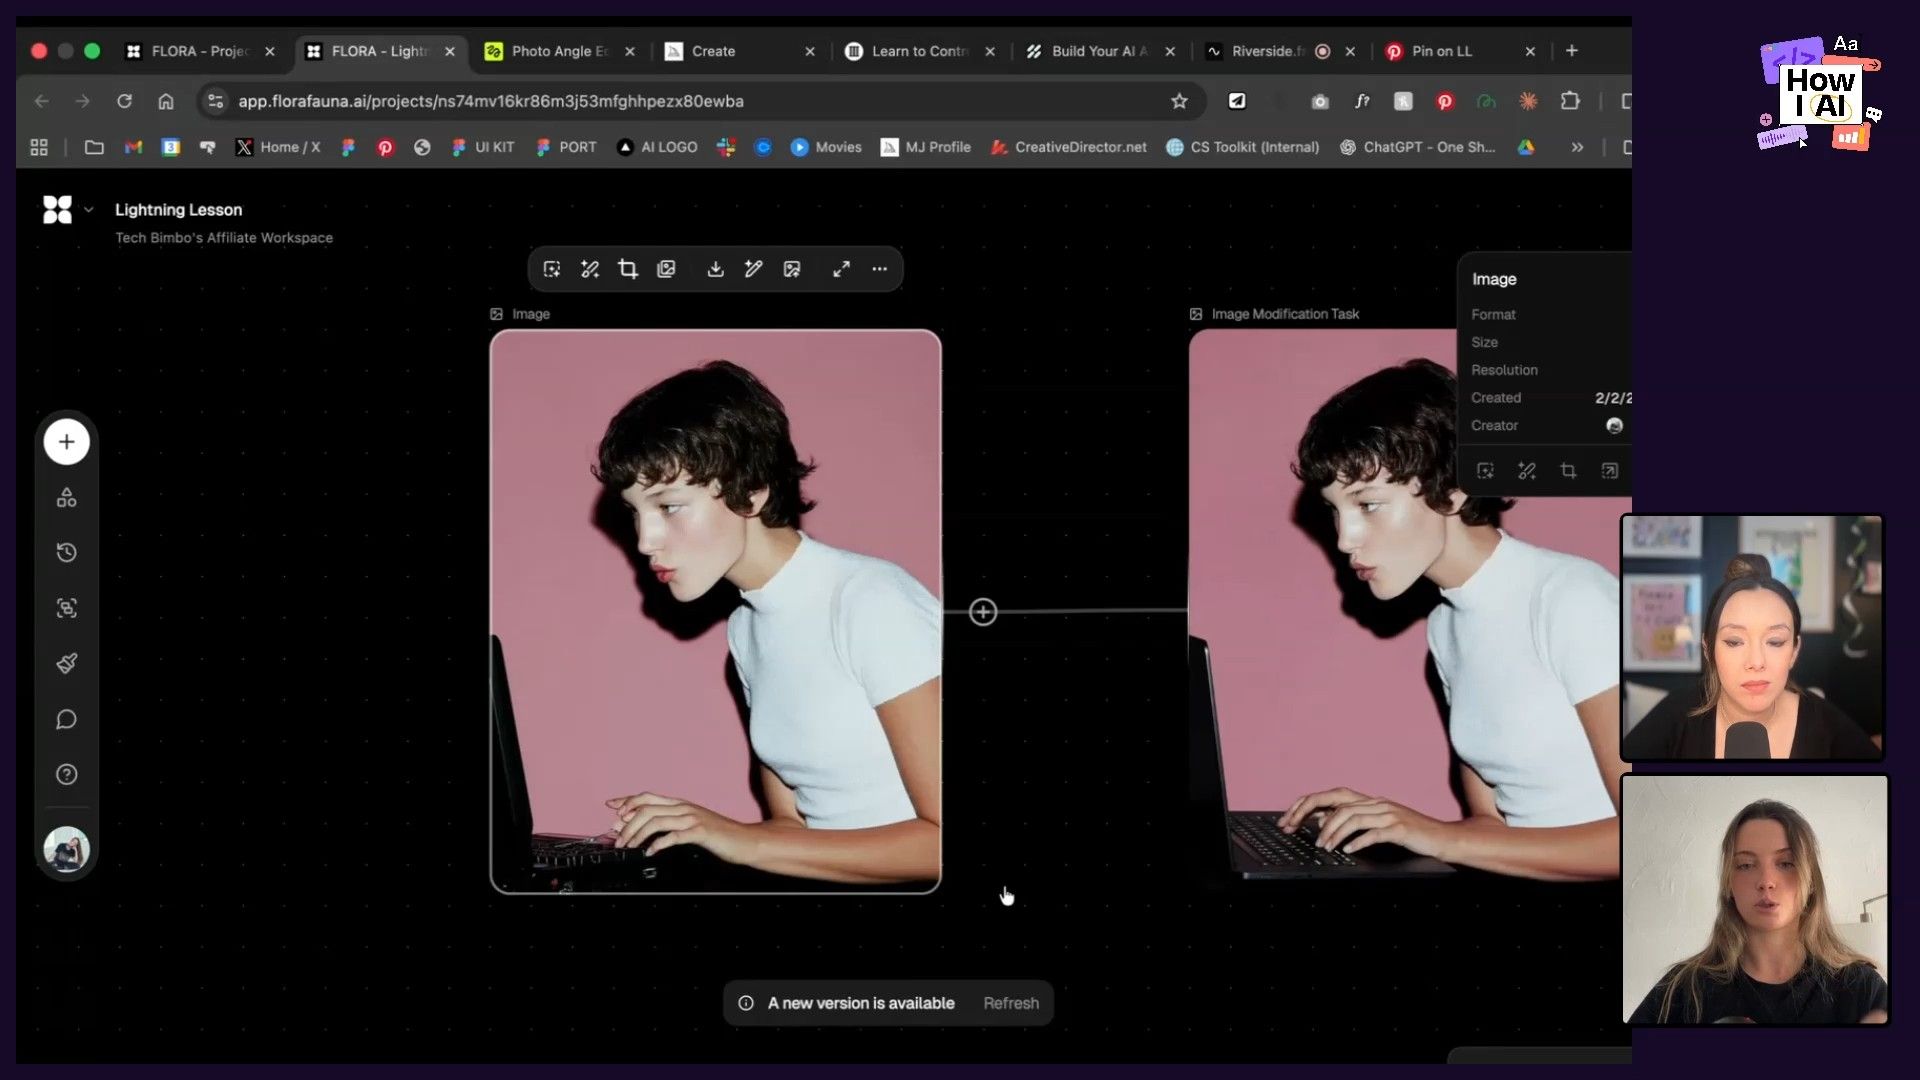
Task: Open history from the left sidebar
Action: (67, 553)
